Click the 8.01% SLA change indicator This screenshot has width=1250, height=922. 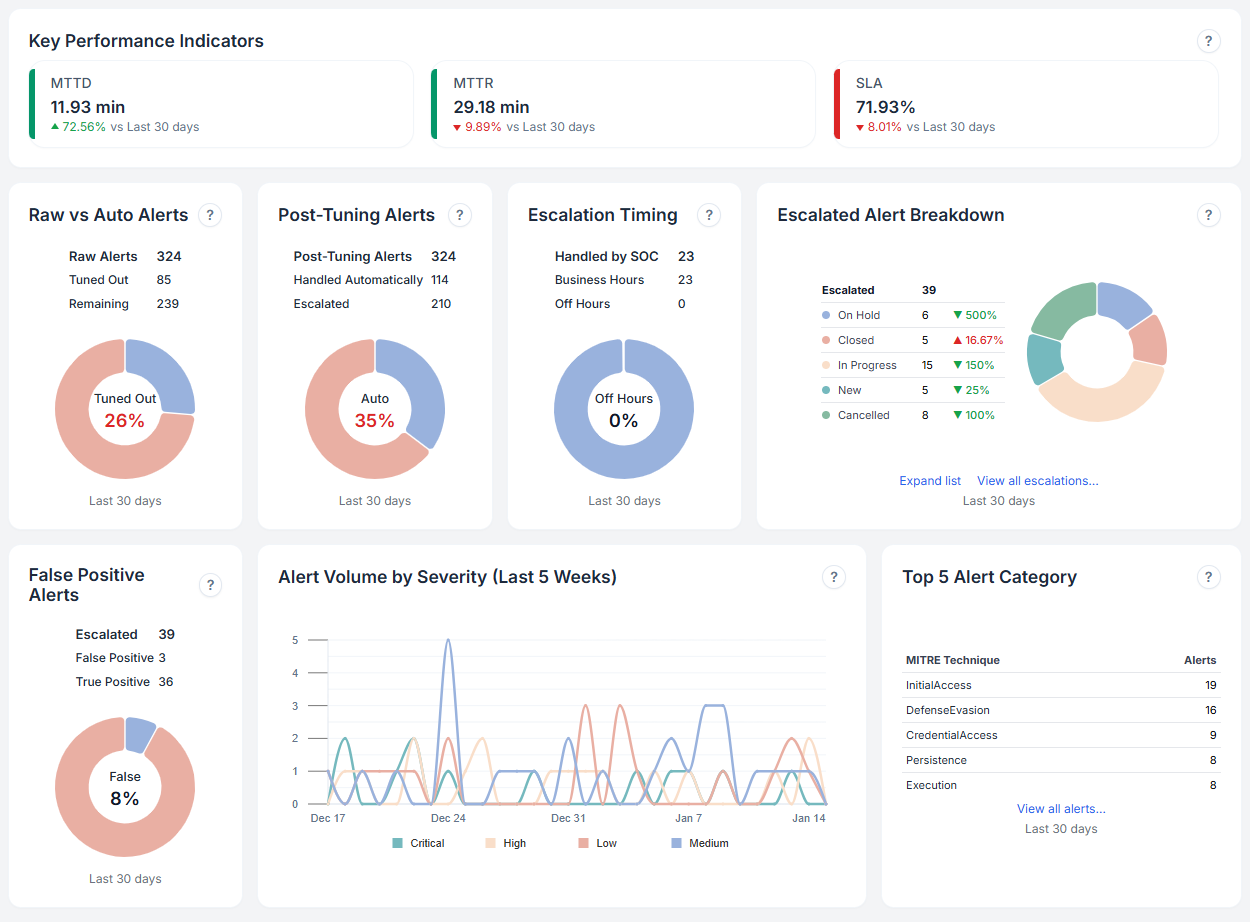(878, 127)
